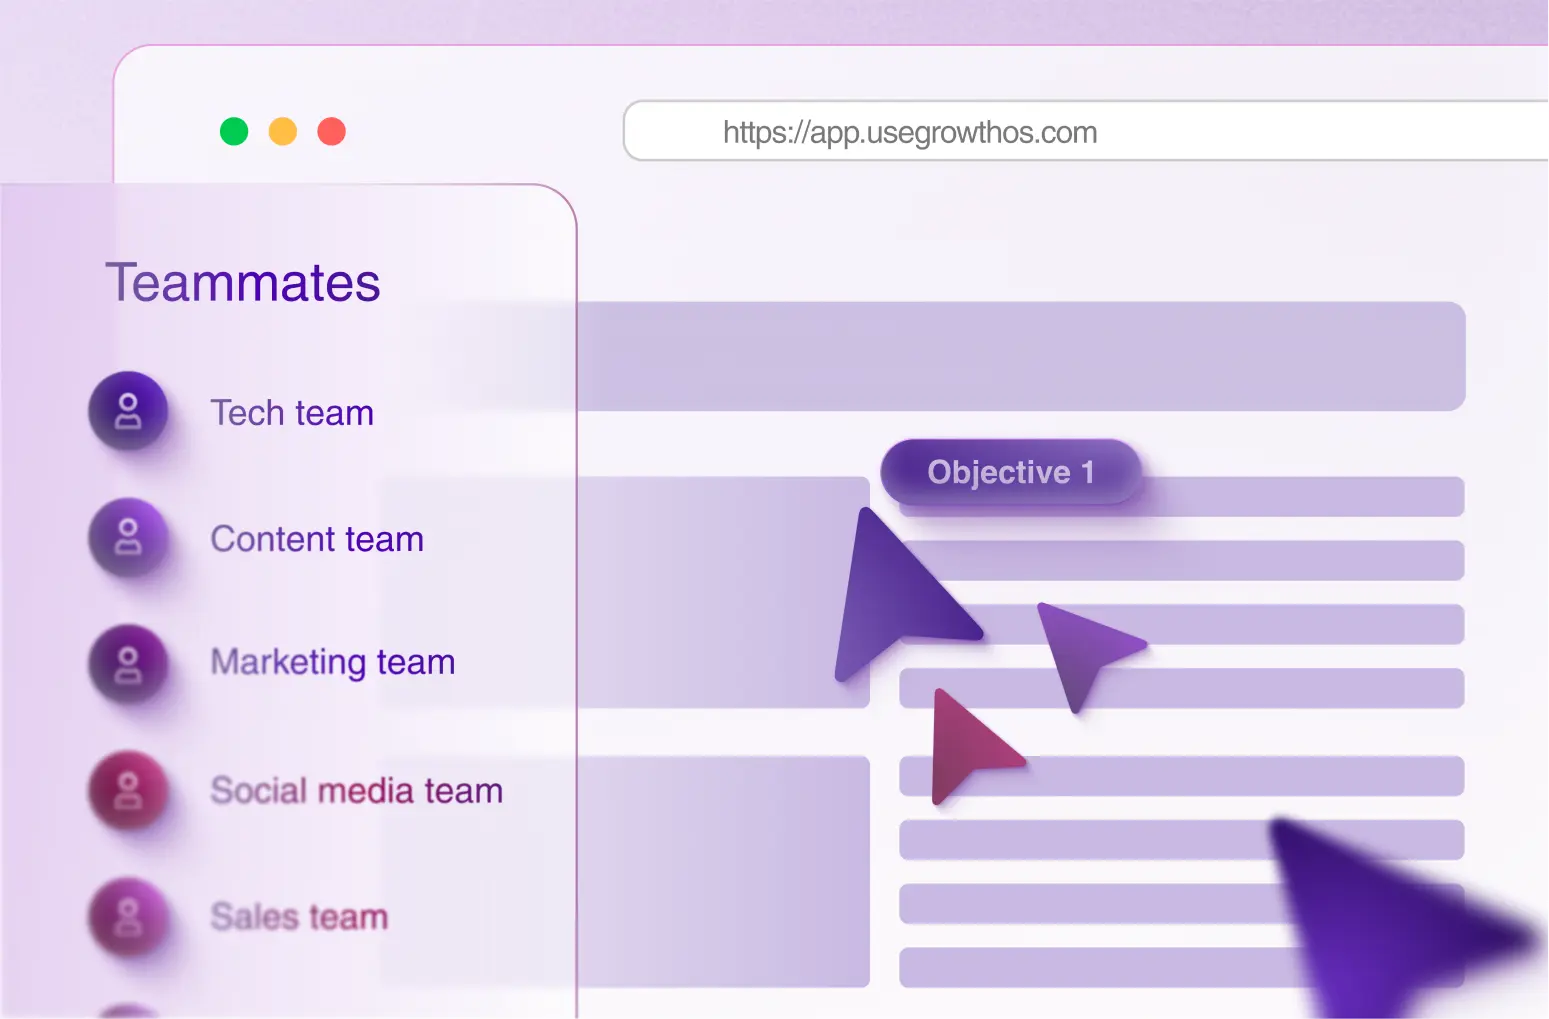Click the Tech team avatar icon
Image resolution: width=1549 pixels, height=1019 pixels.
coord(128,411)
